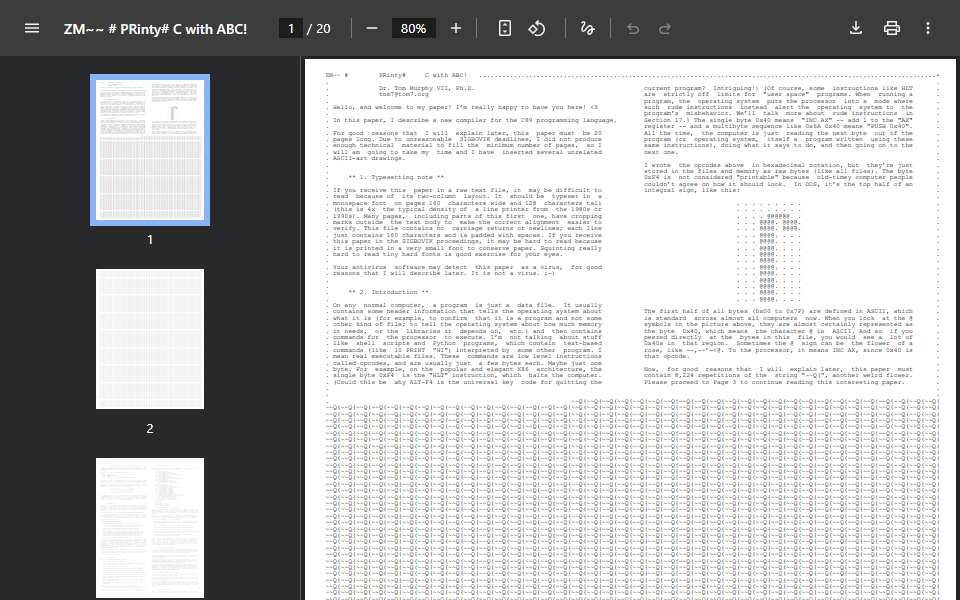The height and width of the screenshot is (600, 960).
Task: Click the email 'tom7@tom7.org' text
Action: 403,94
